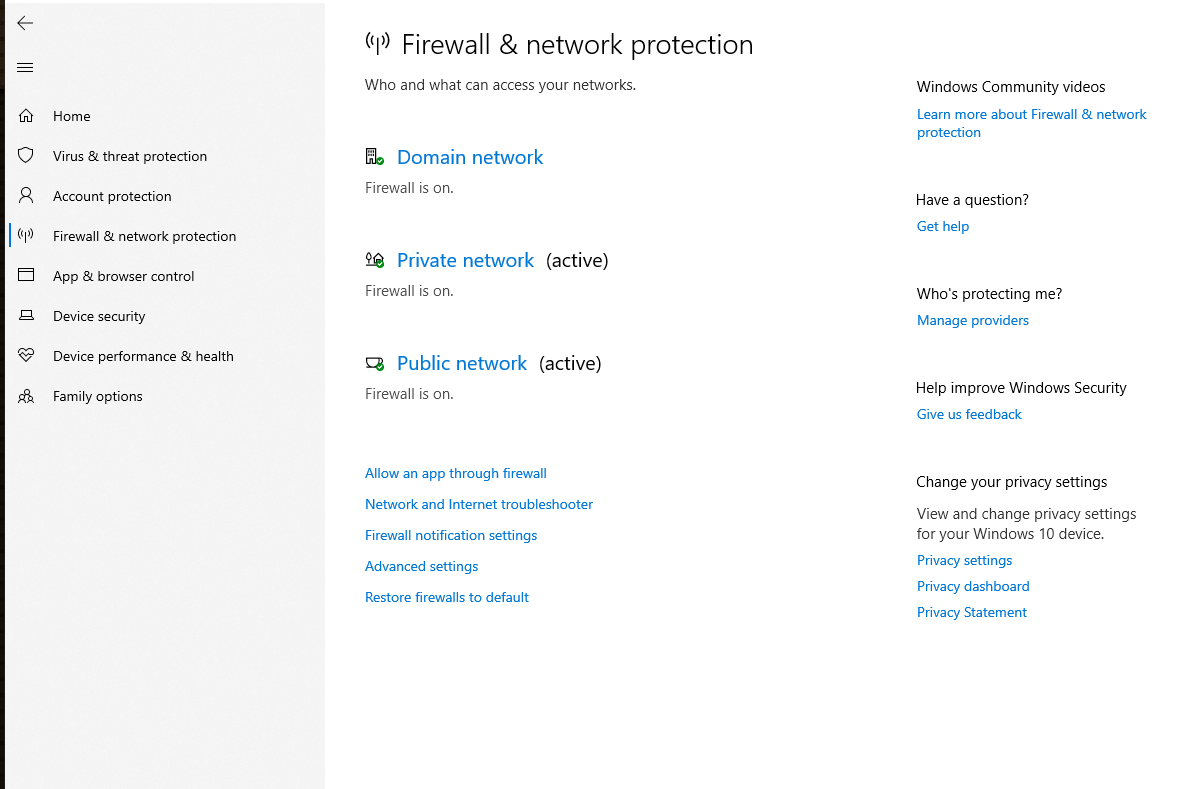Click the Virus & threat protection shield icon

[x=26, y=156]
